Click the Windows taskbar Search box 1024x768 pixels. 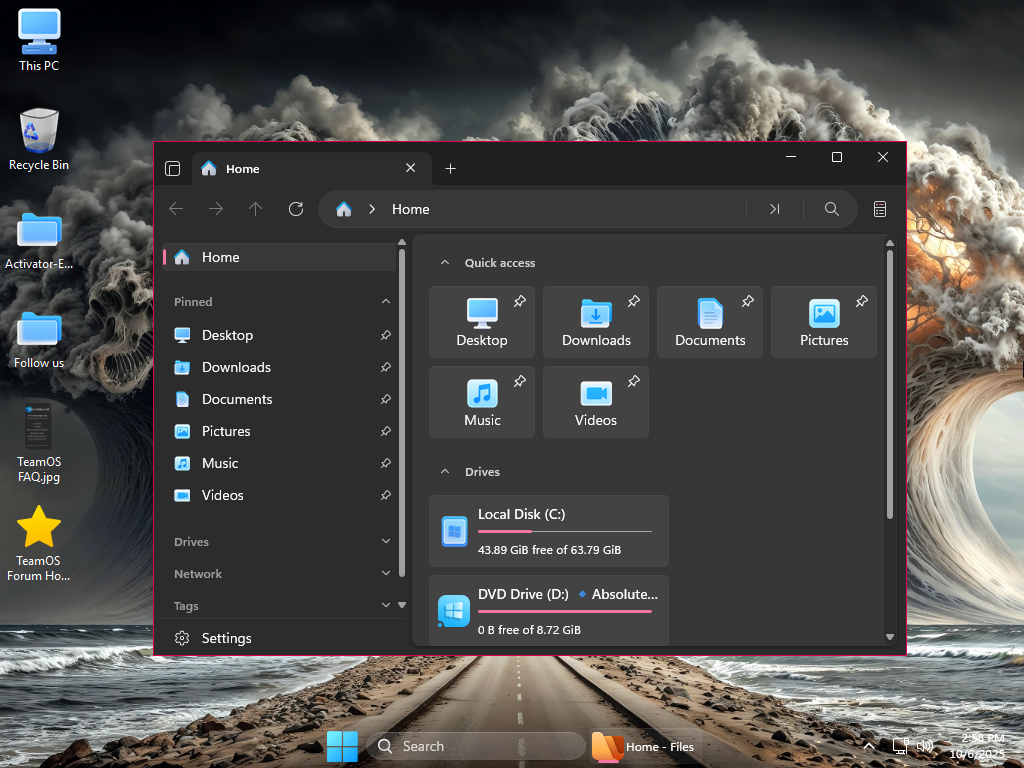point(476,746)
